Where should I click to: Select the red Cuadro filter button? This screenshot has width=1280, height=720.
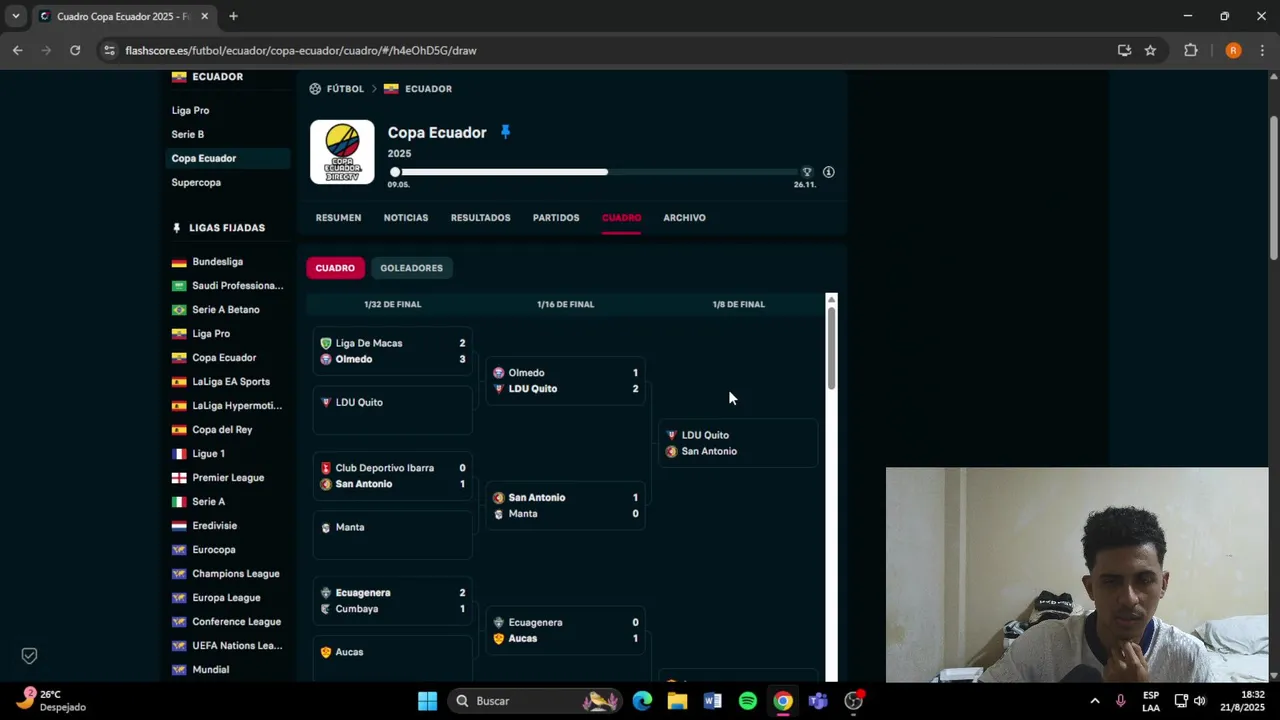(x=335, y=268)
